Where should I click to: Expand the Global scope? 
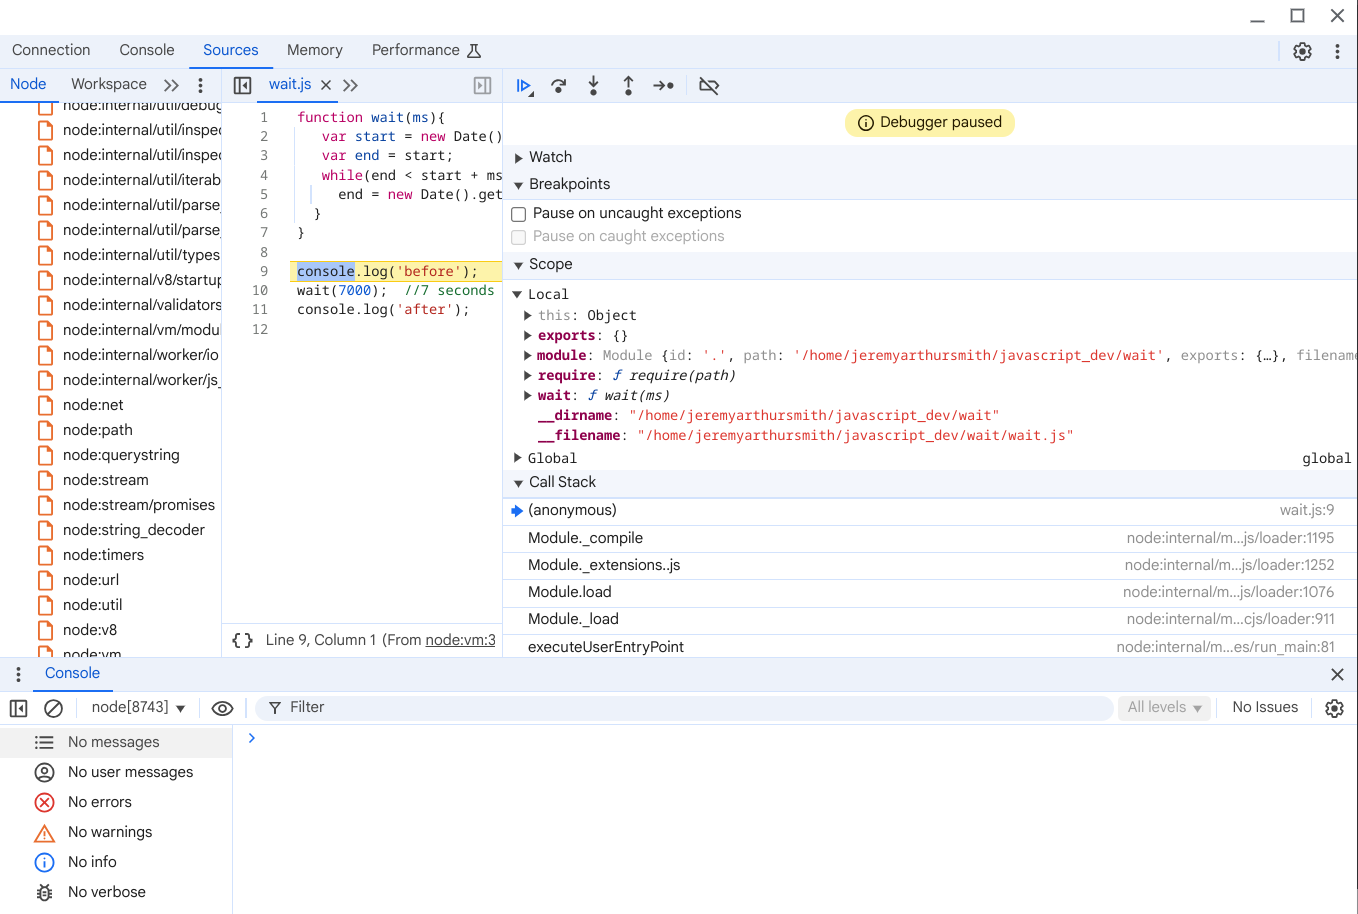[518, 458]
